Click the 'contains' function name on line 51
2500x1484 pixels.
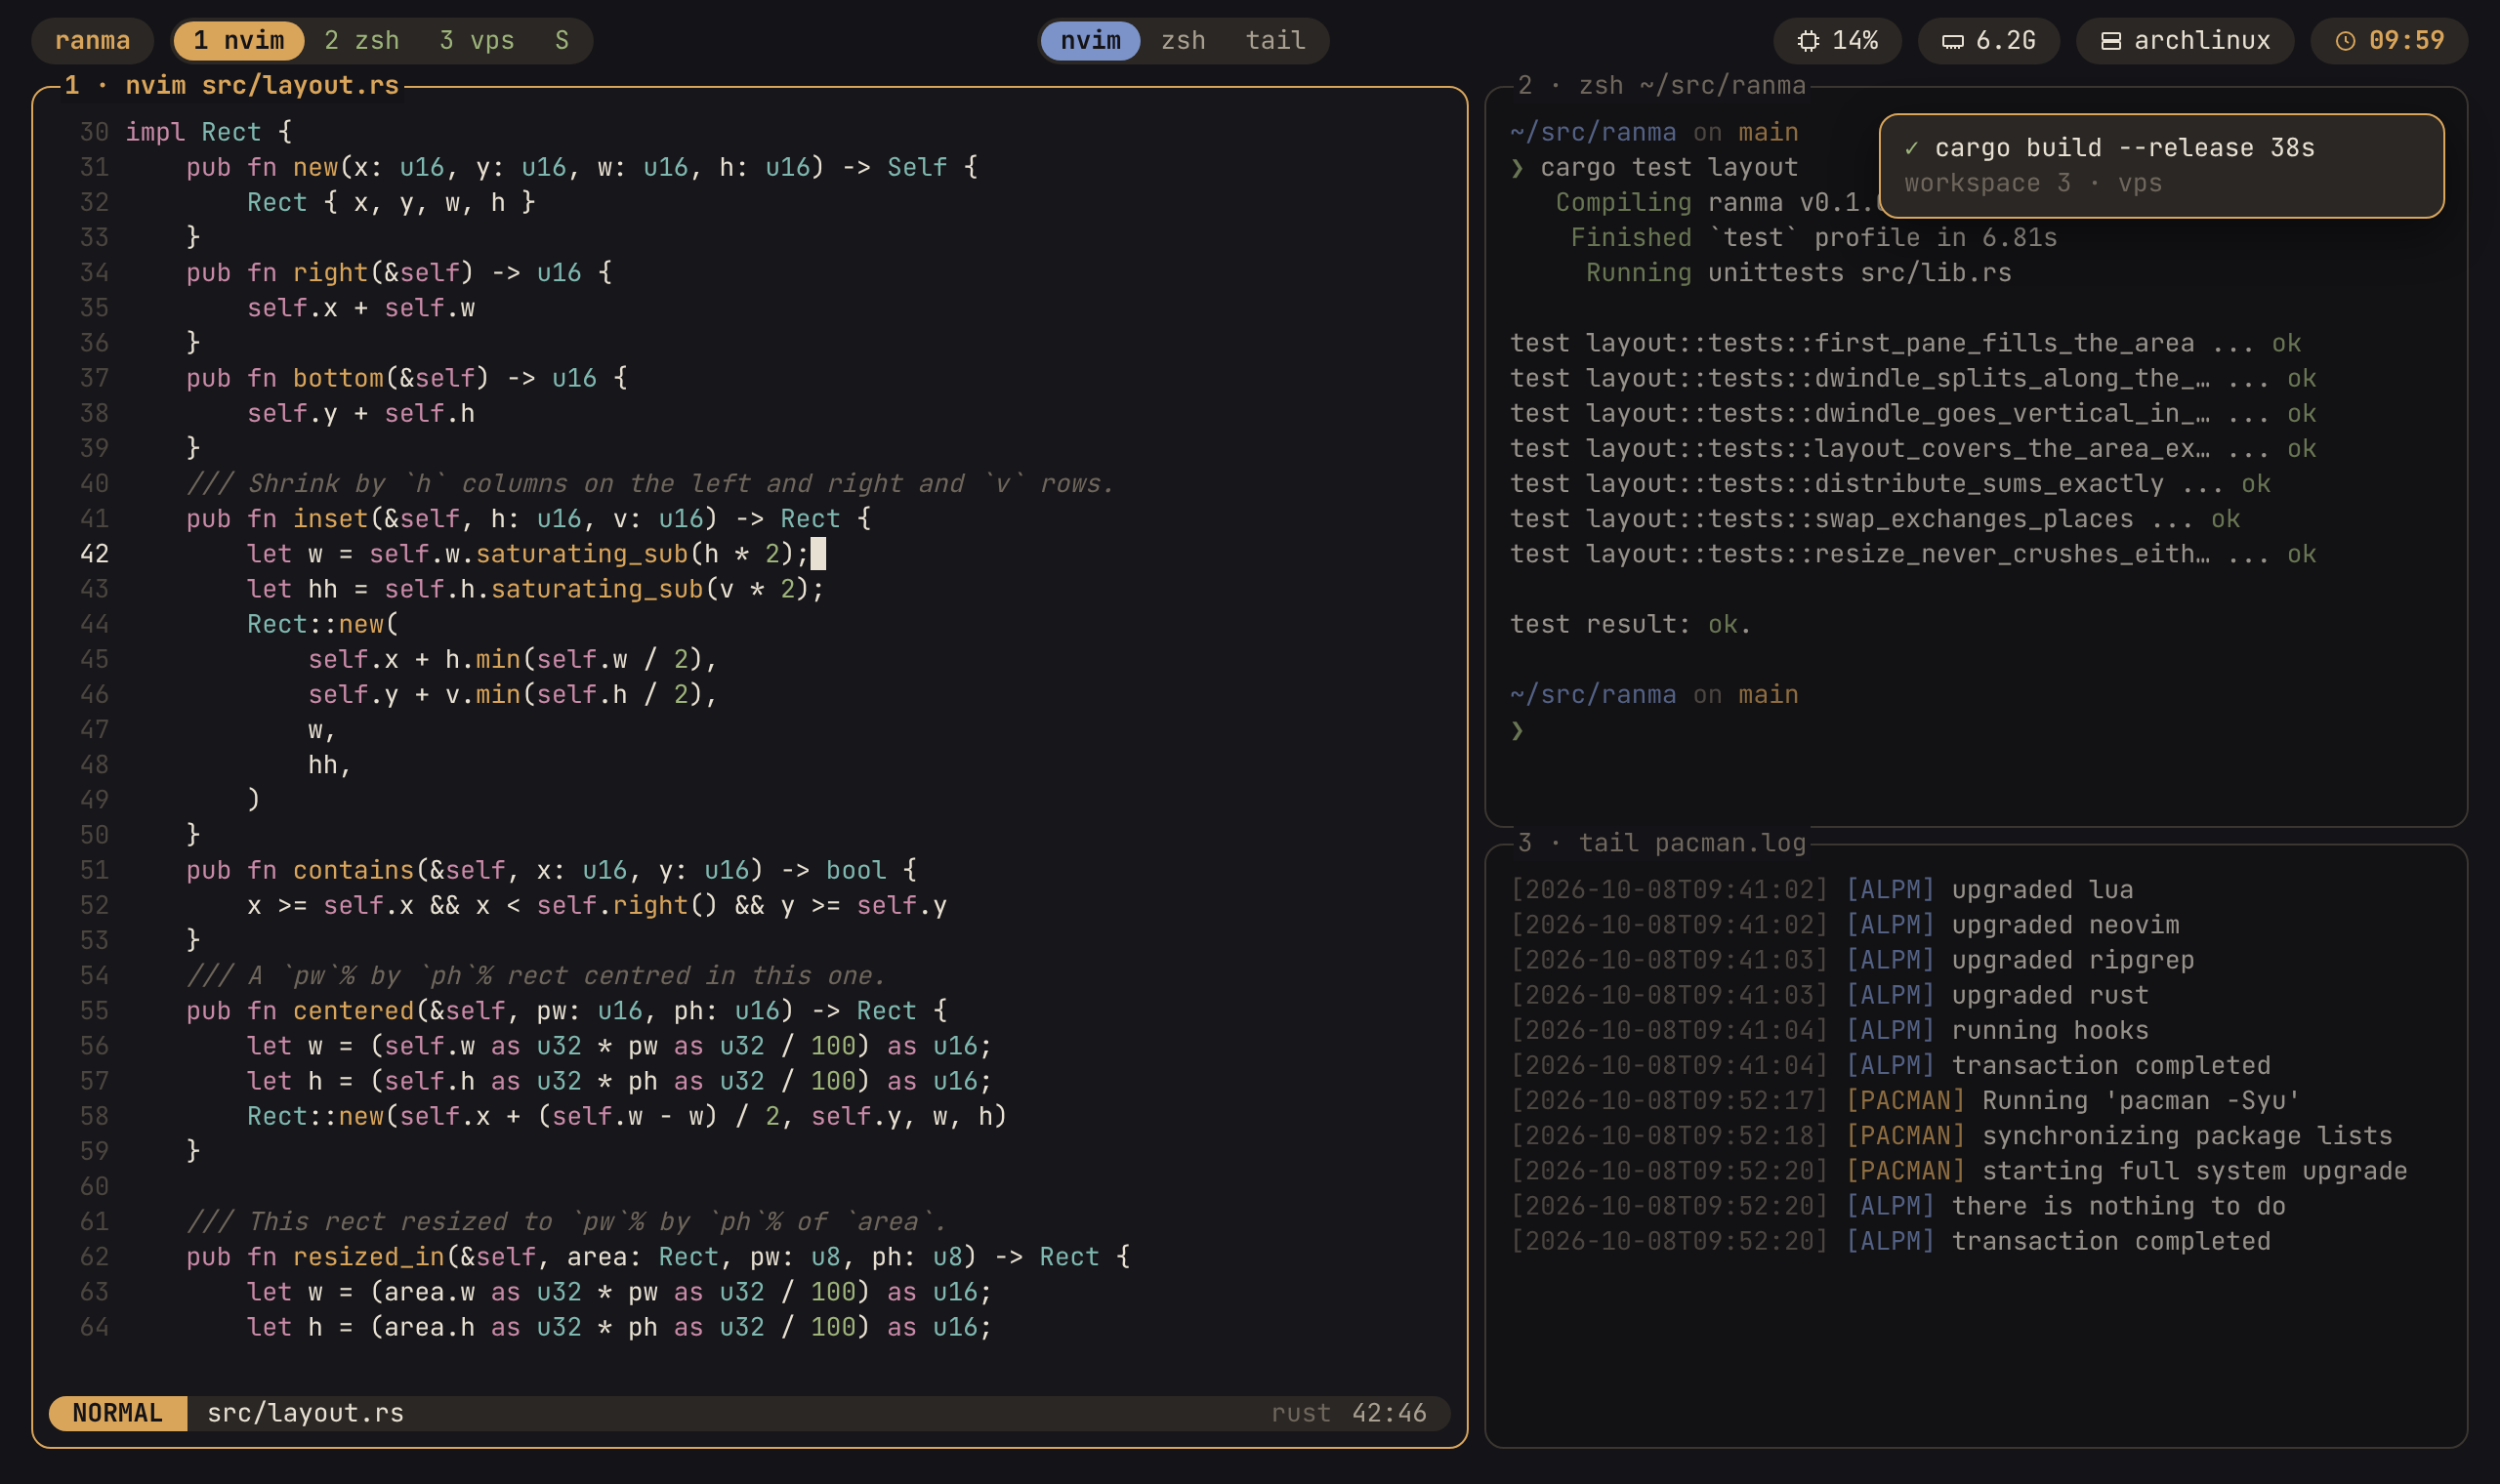pyautogui.click(x=353, y=870)
